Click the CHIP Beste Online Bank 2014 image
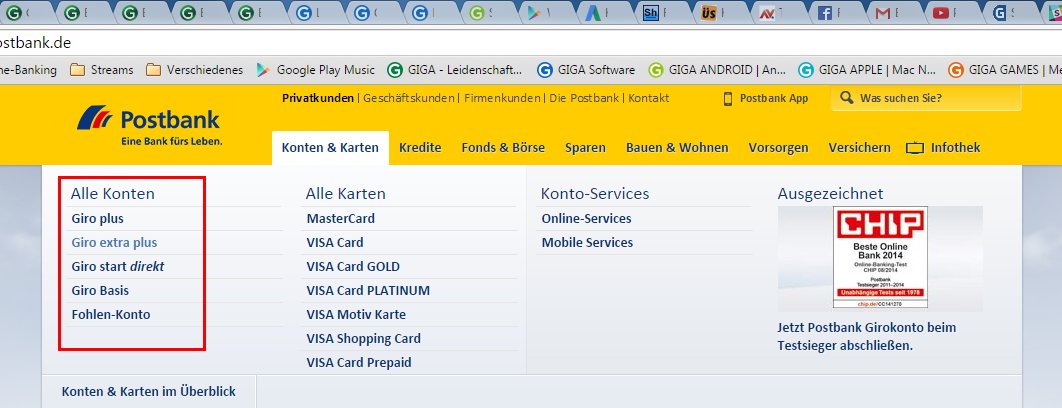Image resolution: width=1062 pixels, height=408 pixels. (880, 258)
